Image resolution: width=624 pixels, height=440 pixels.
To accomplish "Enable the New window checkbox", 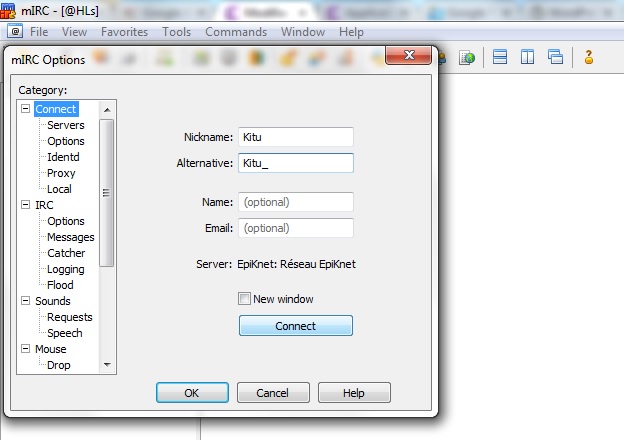I will (244, 298).
